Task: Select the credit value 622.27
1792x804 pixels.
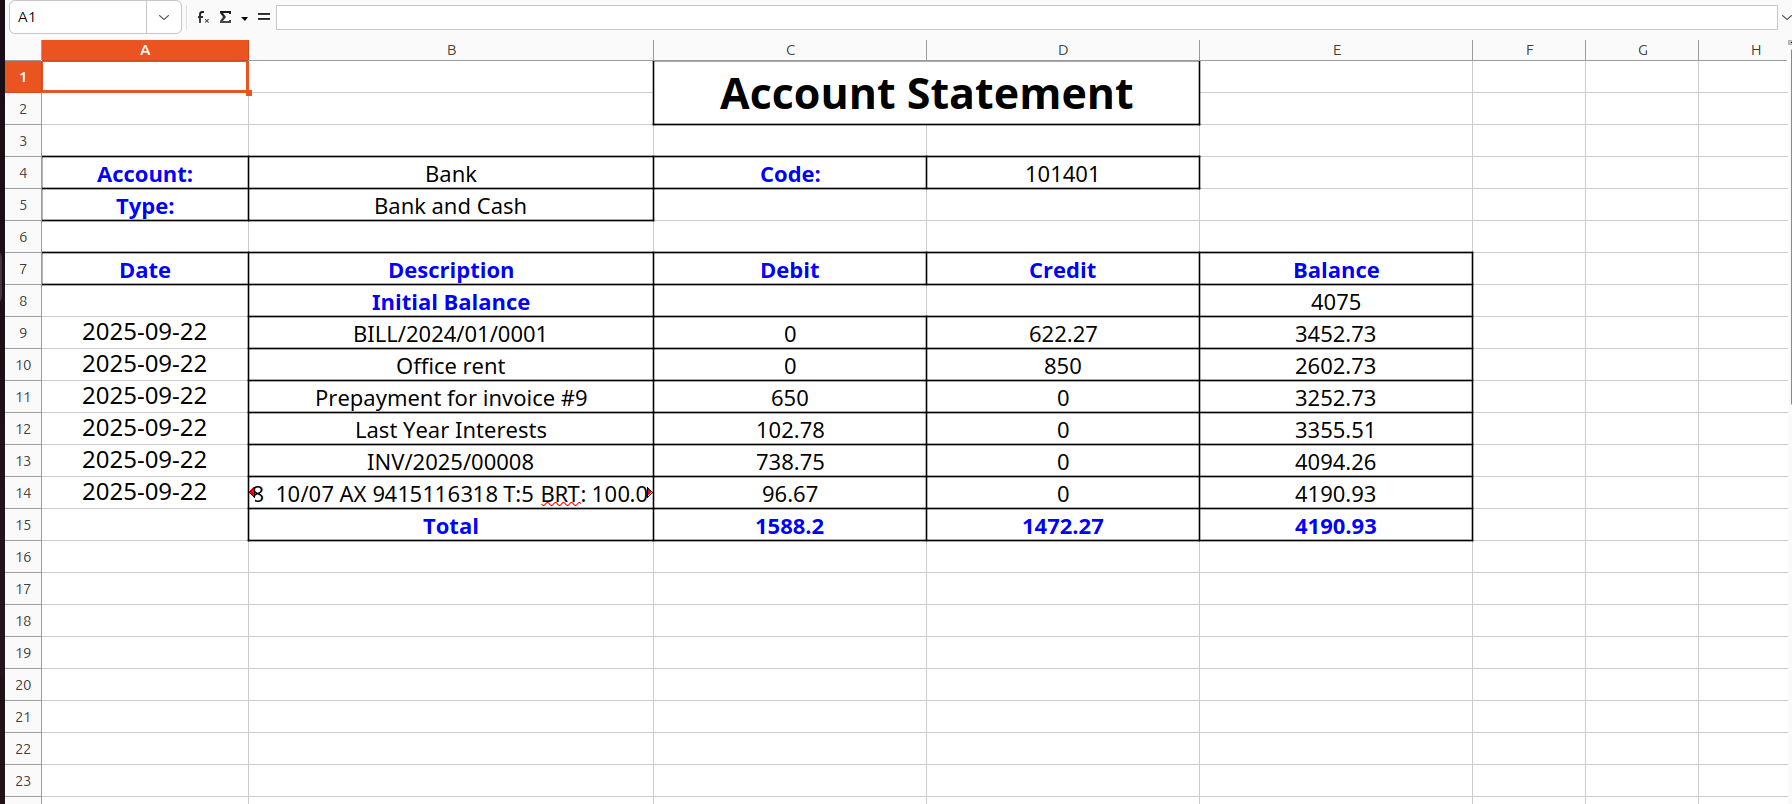Action: click(x=1063, y=333)
